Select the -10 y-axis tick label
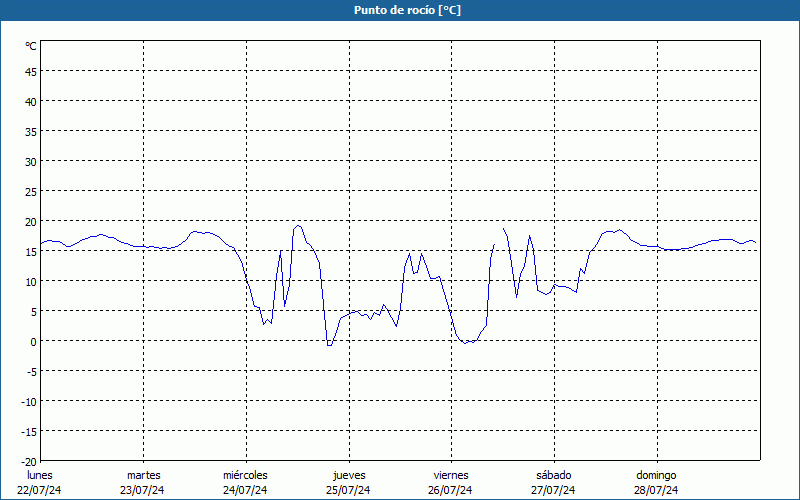 pyautogui.click(x=29, y=401)
